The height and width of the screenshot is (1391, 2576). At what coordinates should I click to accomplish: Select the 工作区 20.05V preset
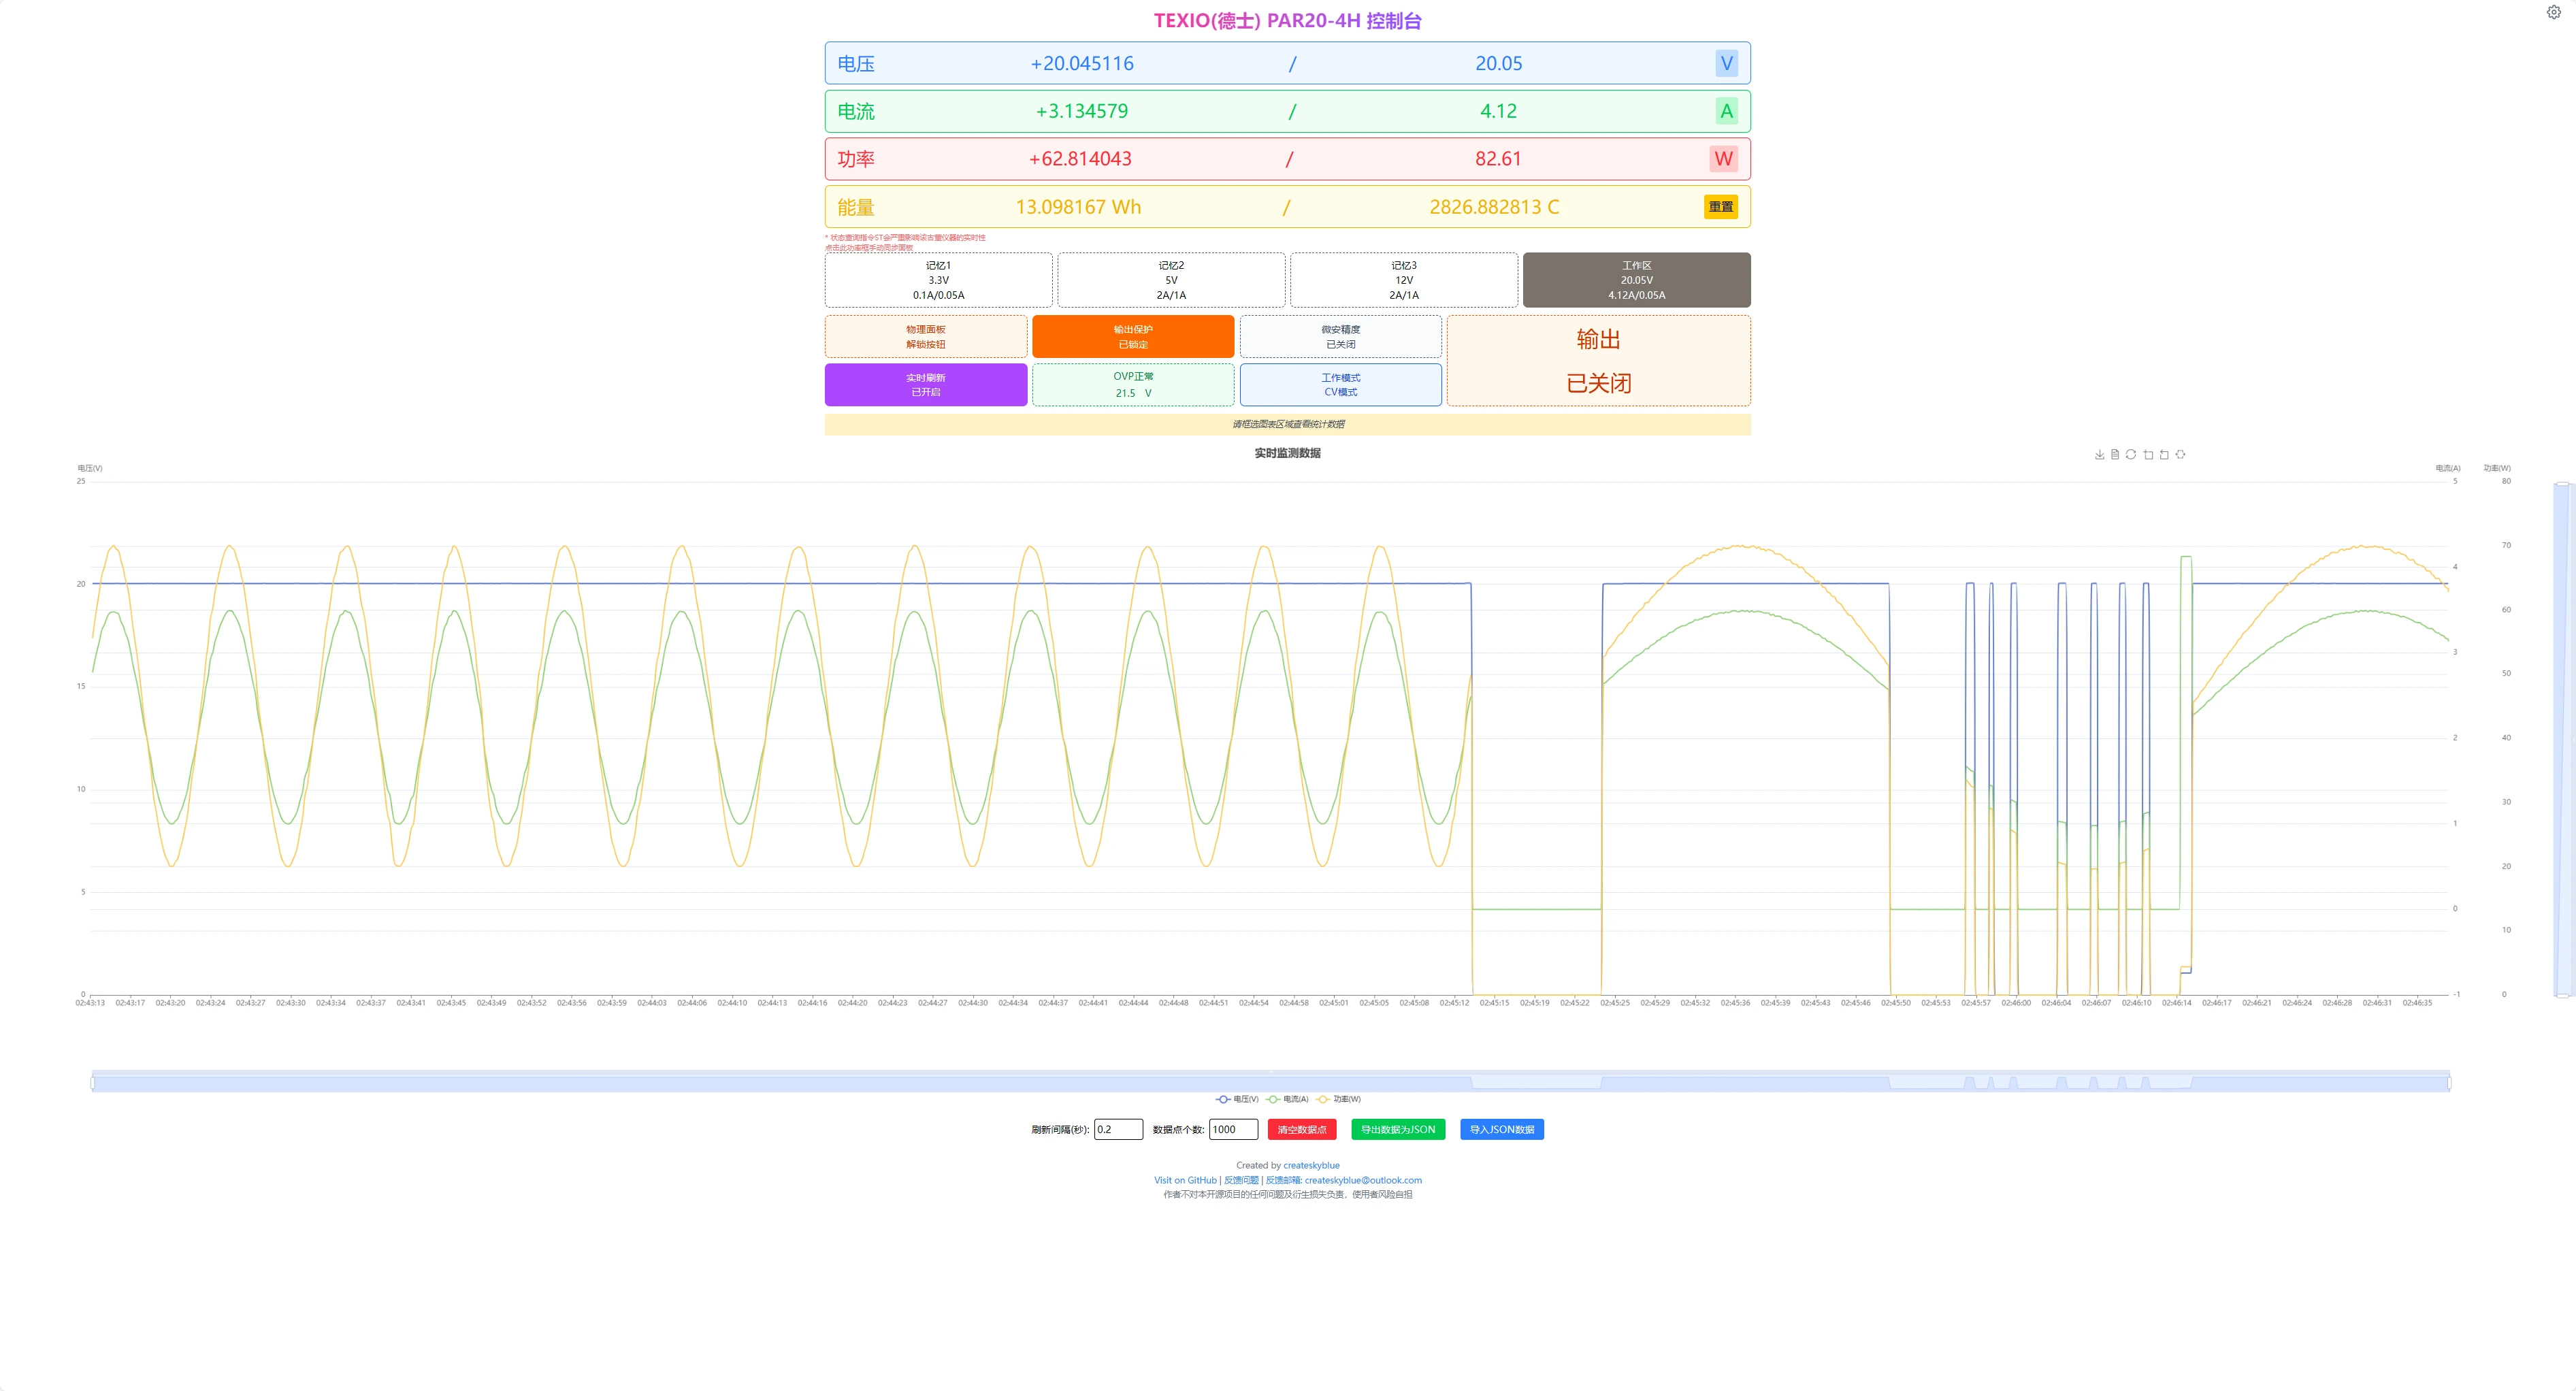click(x=1636, y=280)
